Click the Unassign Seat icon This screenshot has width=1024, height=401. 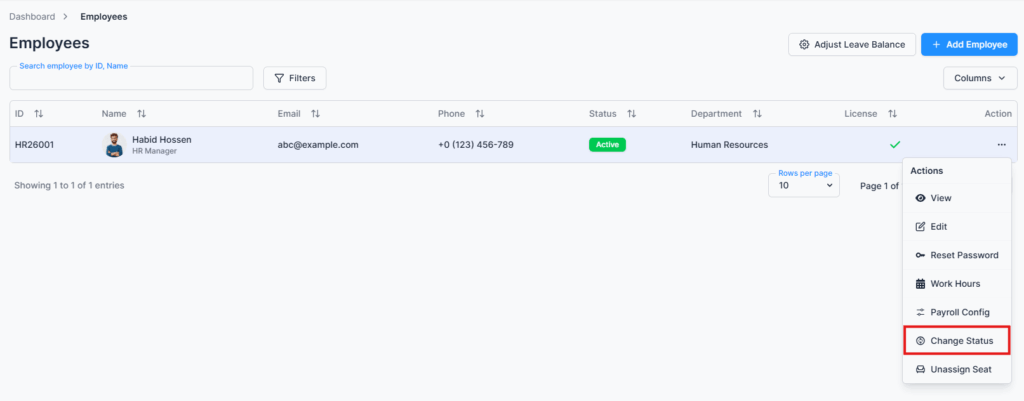click(920, 369)
